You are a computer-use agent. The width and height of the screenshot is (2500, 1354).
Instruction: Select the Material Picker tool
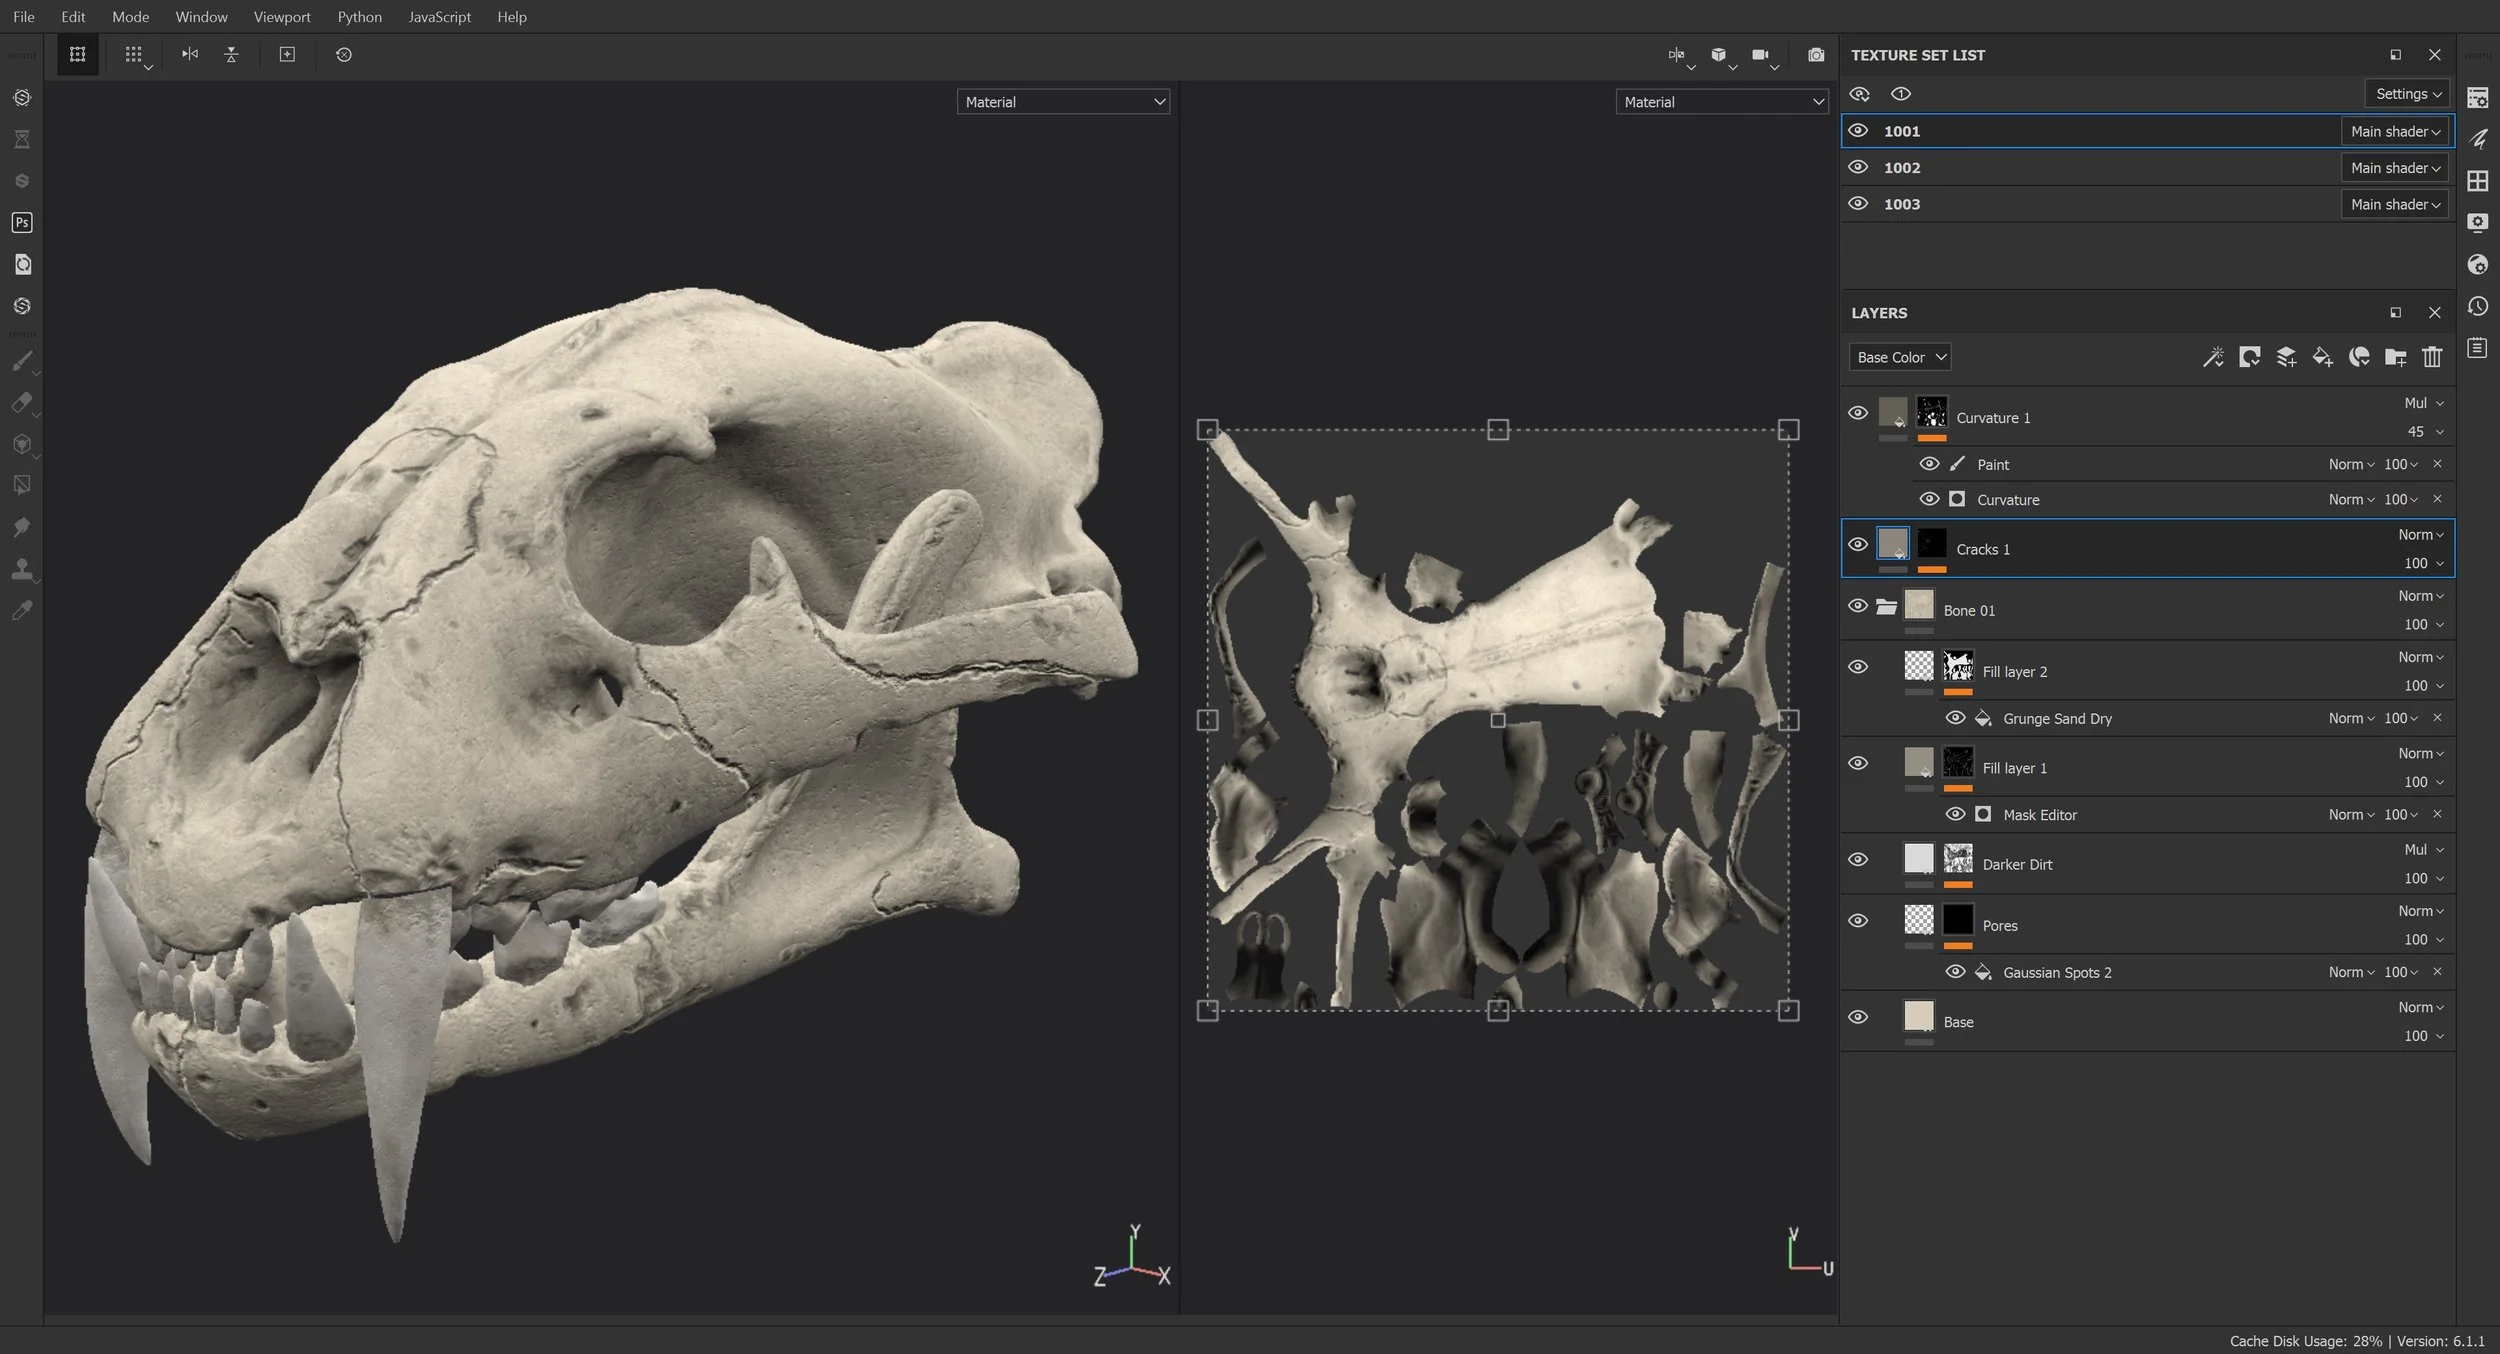click(x=21, y=610)
